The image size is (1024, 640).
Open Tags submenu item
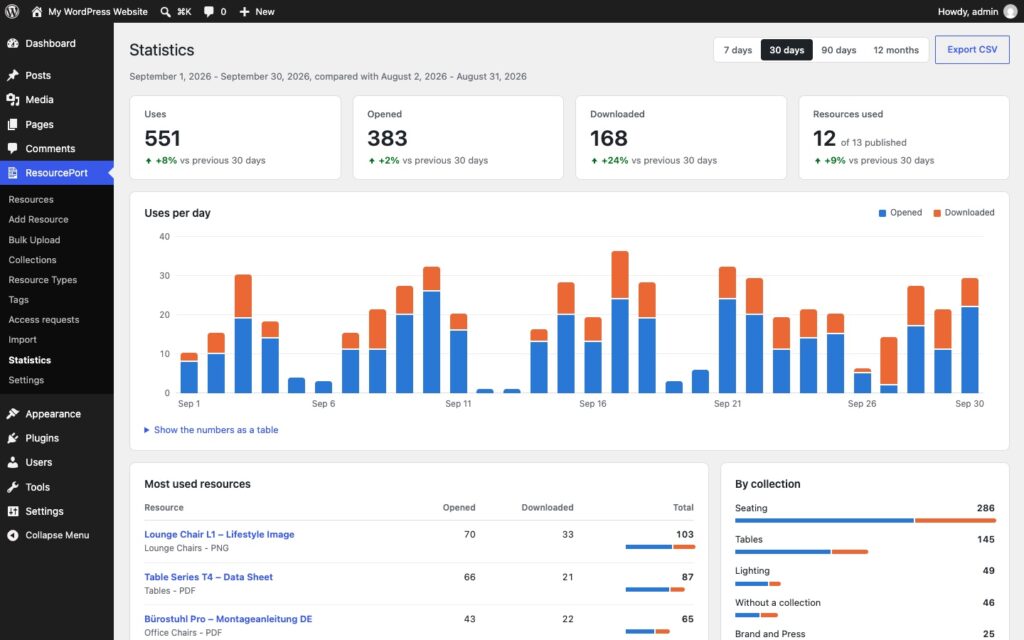18,300
